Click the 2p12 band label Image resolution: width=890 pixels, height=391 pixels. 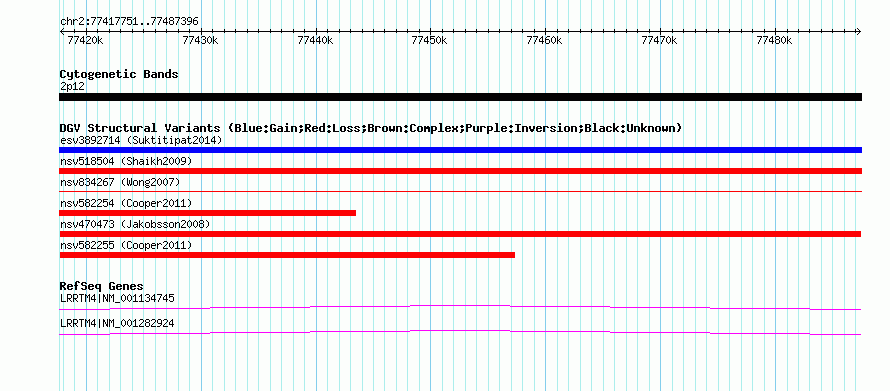pos(72,86)
